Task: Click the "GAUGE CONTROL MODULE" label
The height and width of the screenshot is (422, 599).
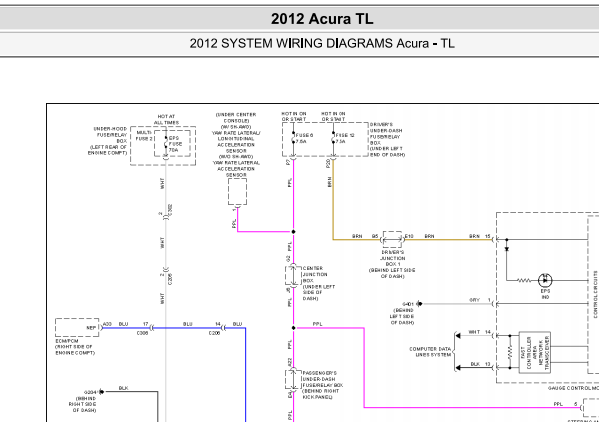Action: 573,388
